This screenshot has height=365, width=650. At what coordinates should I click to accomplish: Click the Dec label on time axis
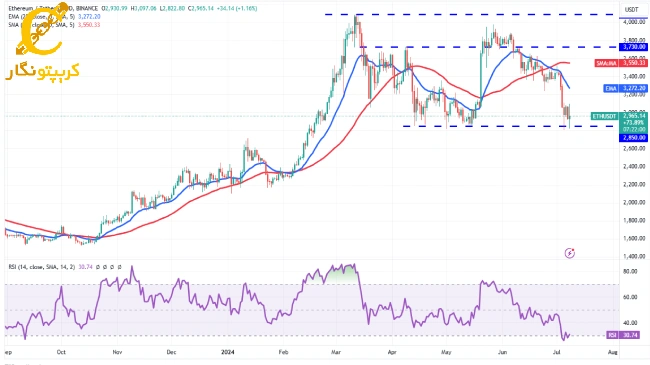(171, 352)
